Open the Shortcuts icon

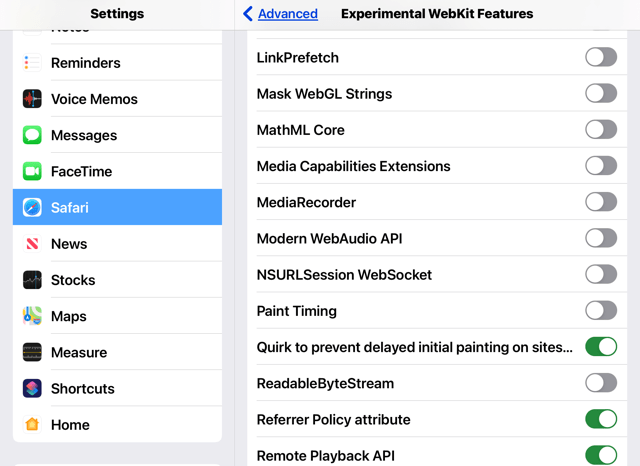click(x=32, y=388)
